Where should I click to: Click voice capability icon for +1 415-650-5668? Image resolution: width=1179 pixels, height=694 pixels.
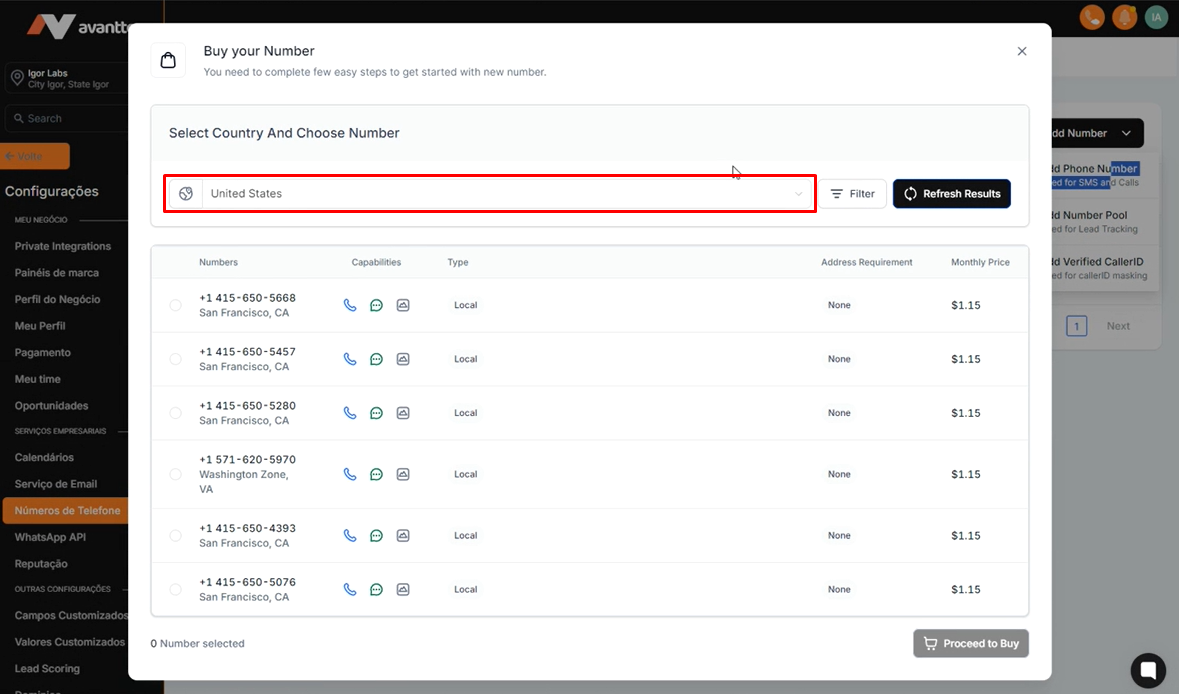[350, 305]
